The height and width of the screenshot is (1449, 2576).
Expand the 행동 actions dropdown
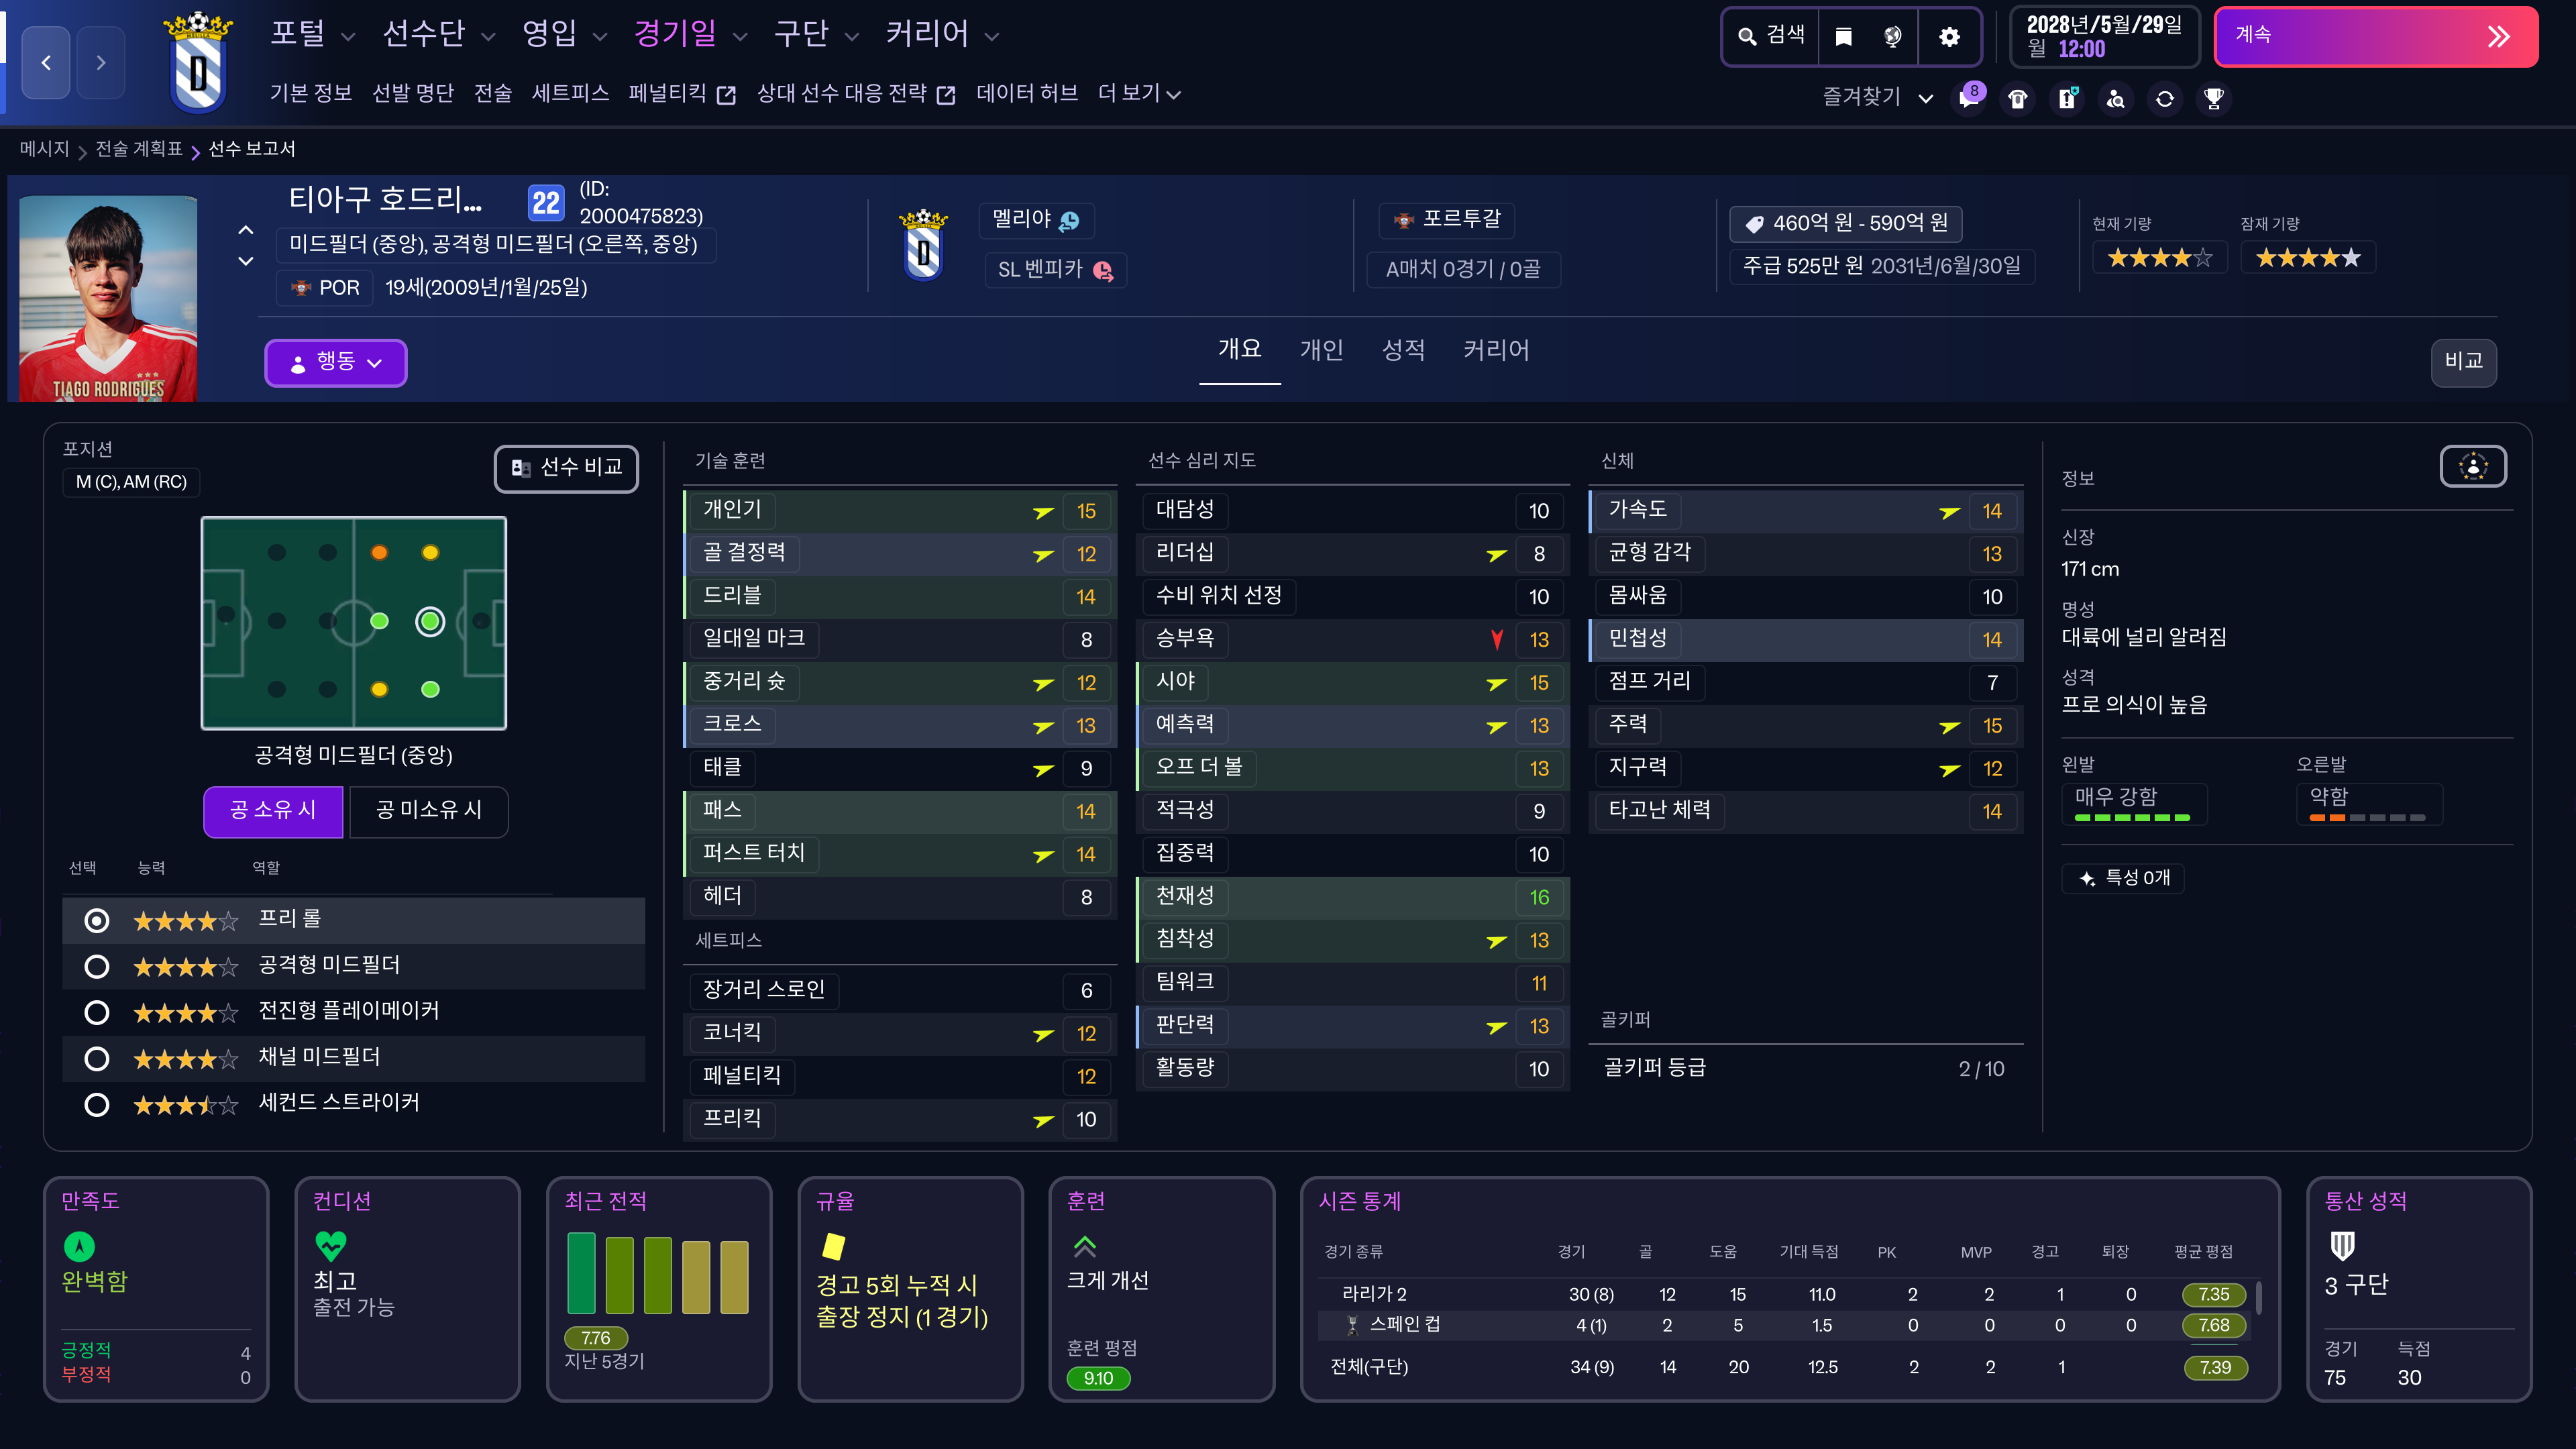335,362
